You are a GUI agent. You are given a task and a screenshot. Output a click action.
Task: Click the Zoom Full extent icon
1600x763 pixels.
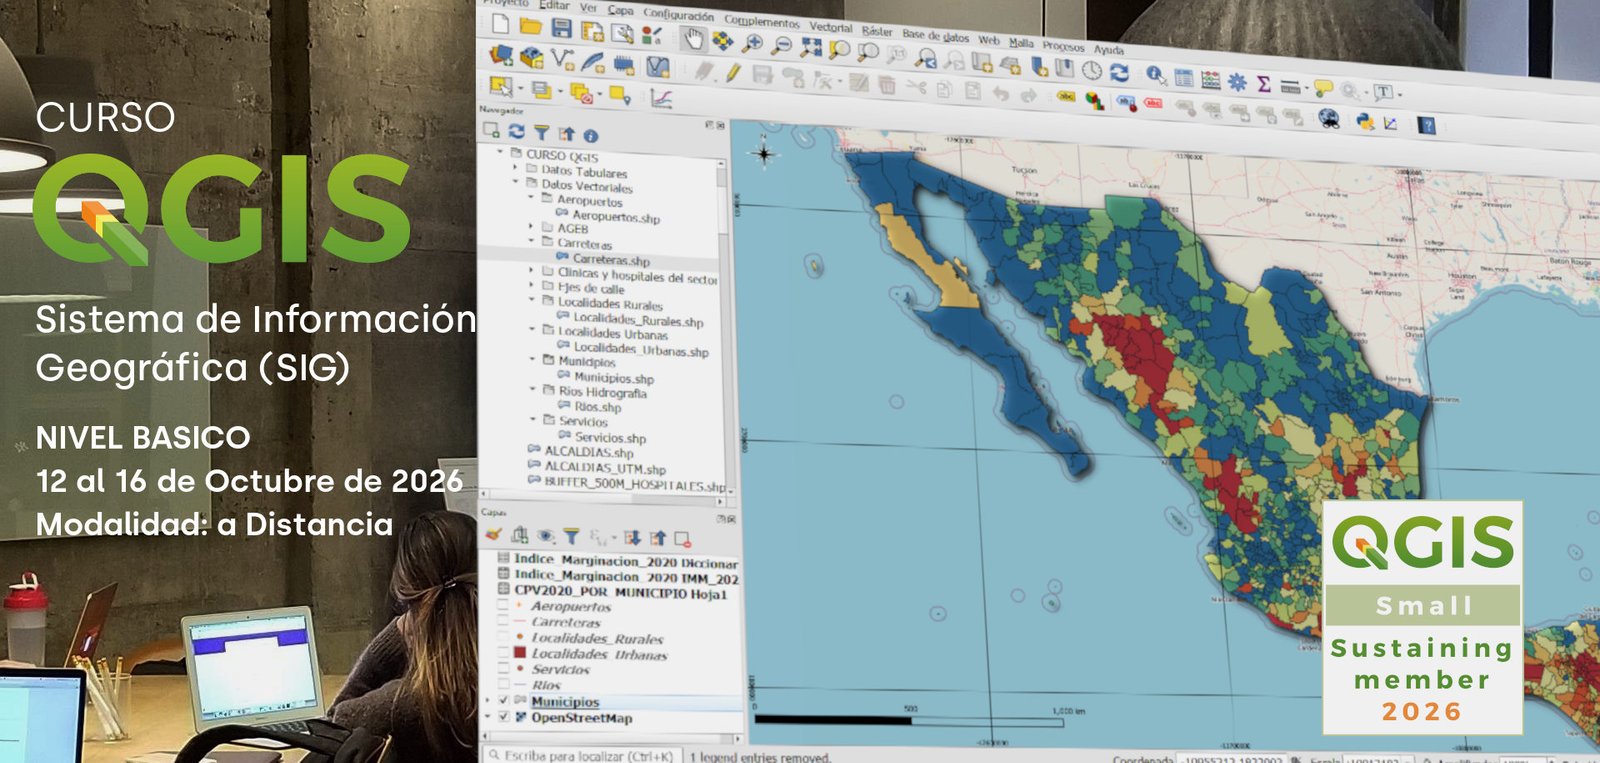click(810, 46)
